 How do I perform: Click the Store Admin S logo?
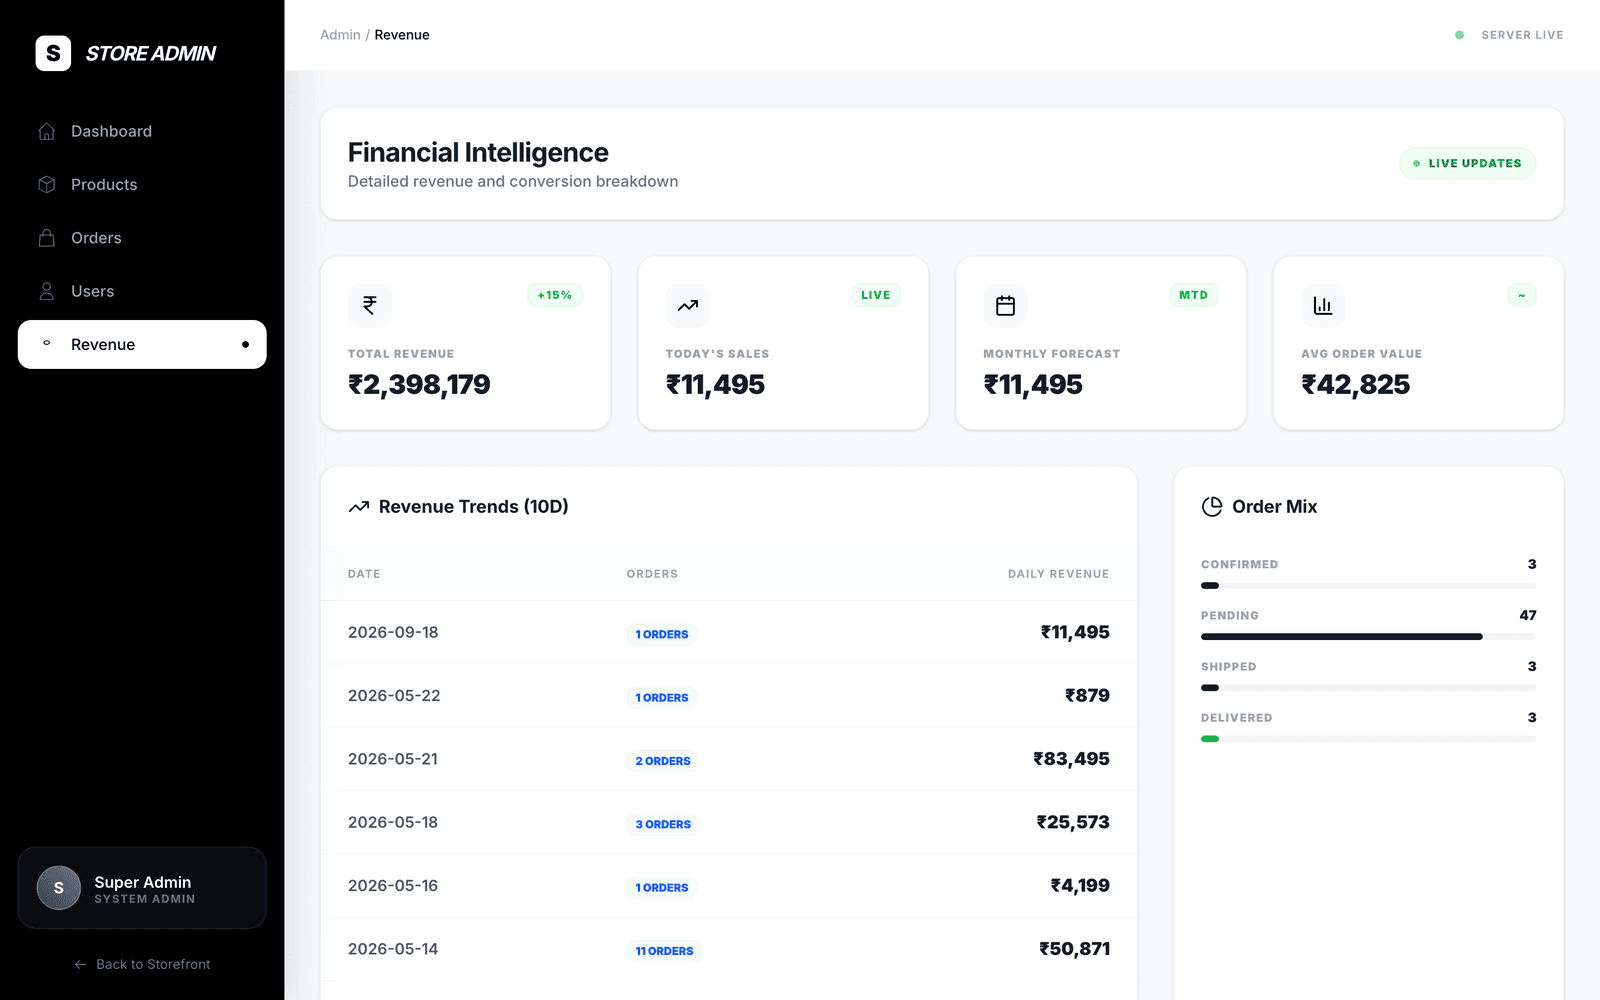[x=53, y=53]
